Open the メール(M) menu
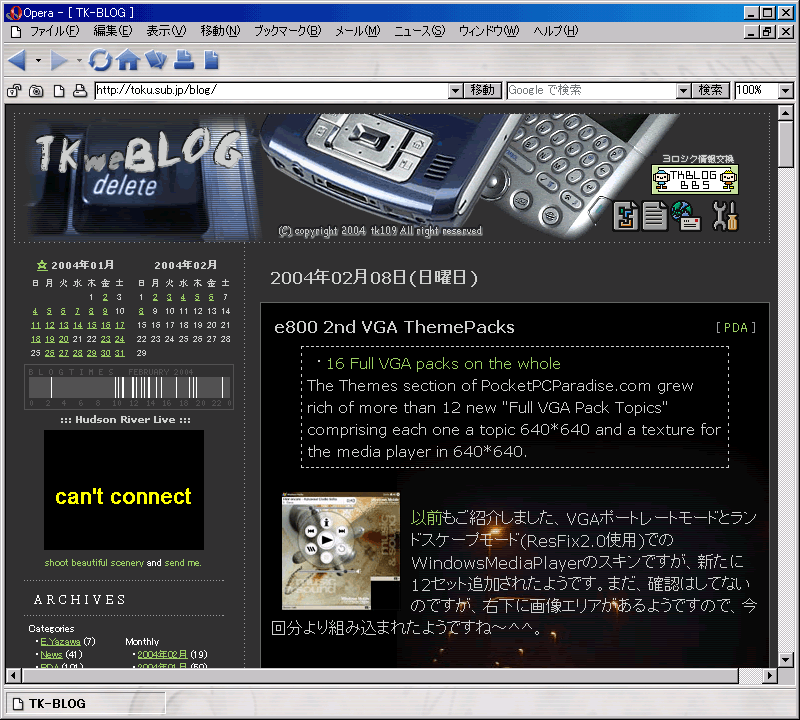 [358, 32]
